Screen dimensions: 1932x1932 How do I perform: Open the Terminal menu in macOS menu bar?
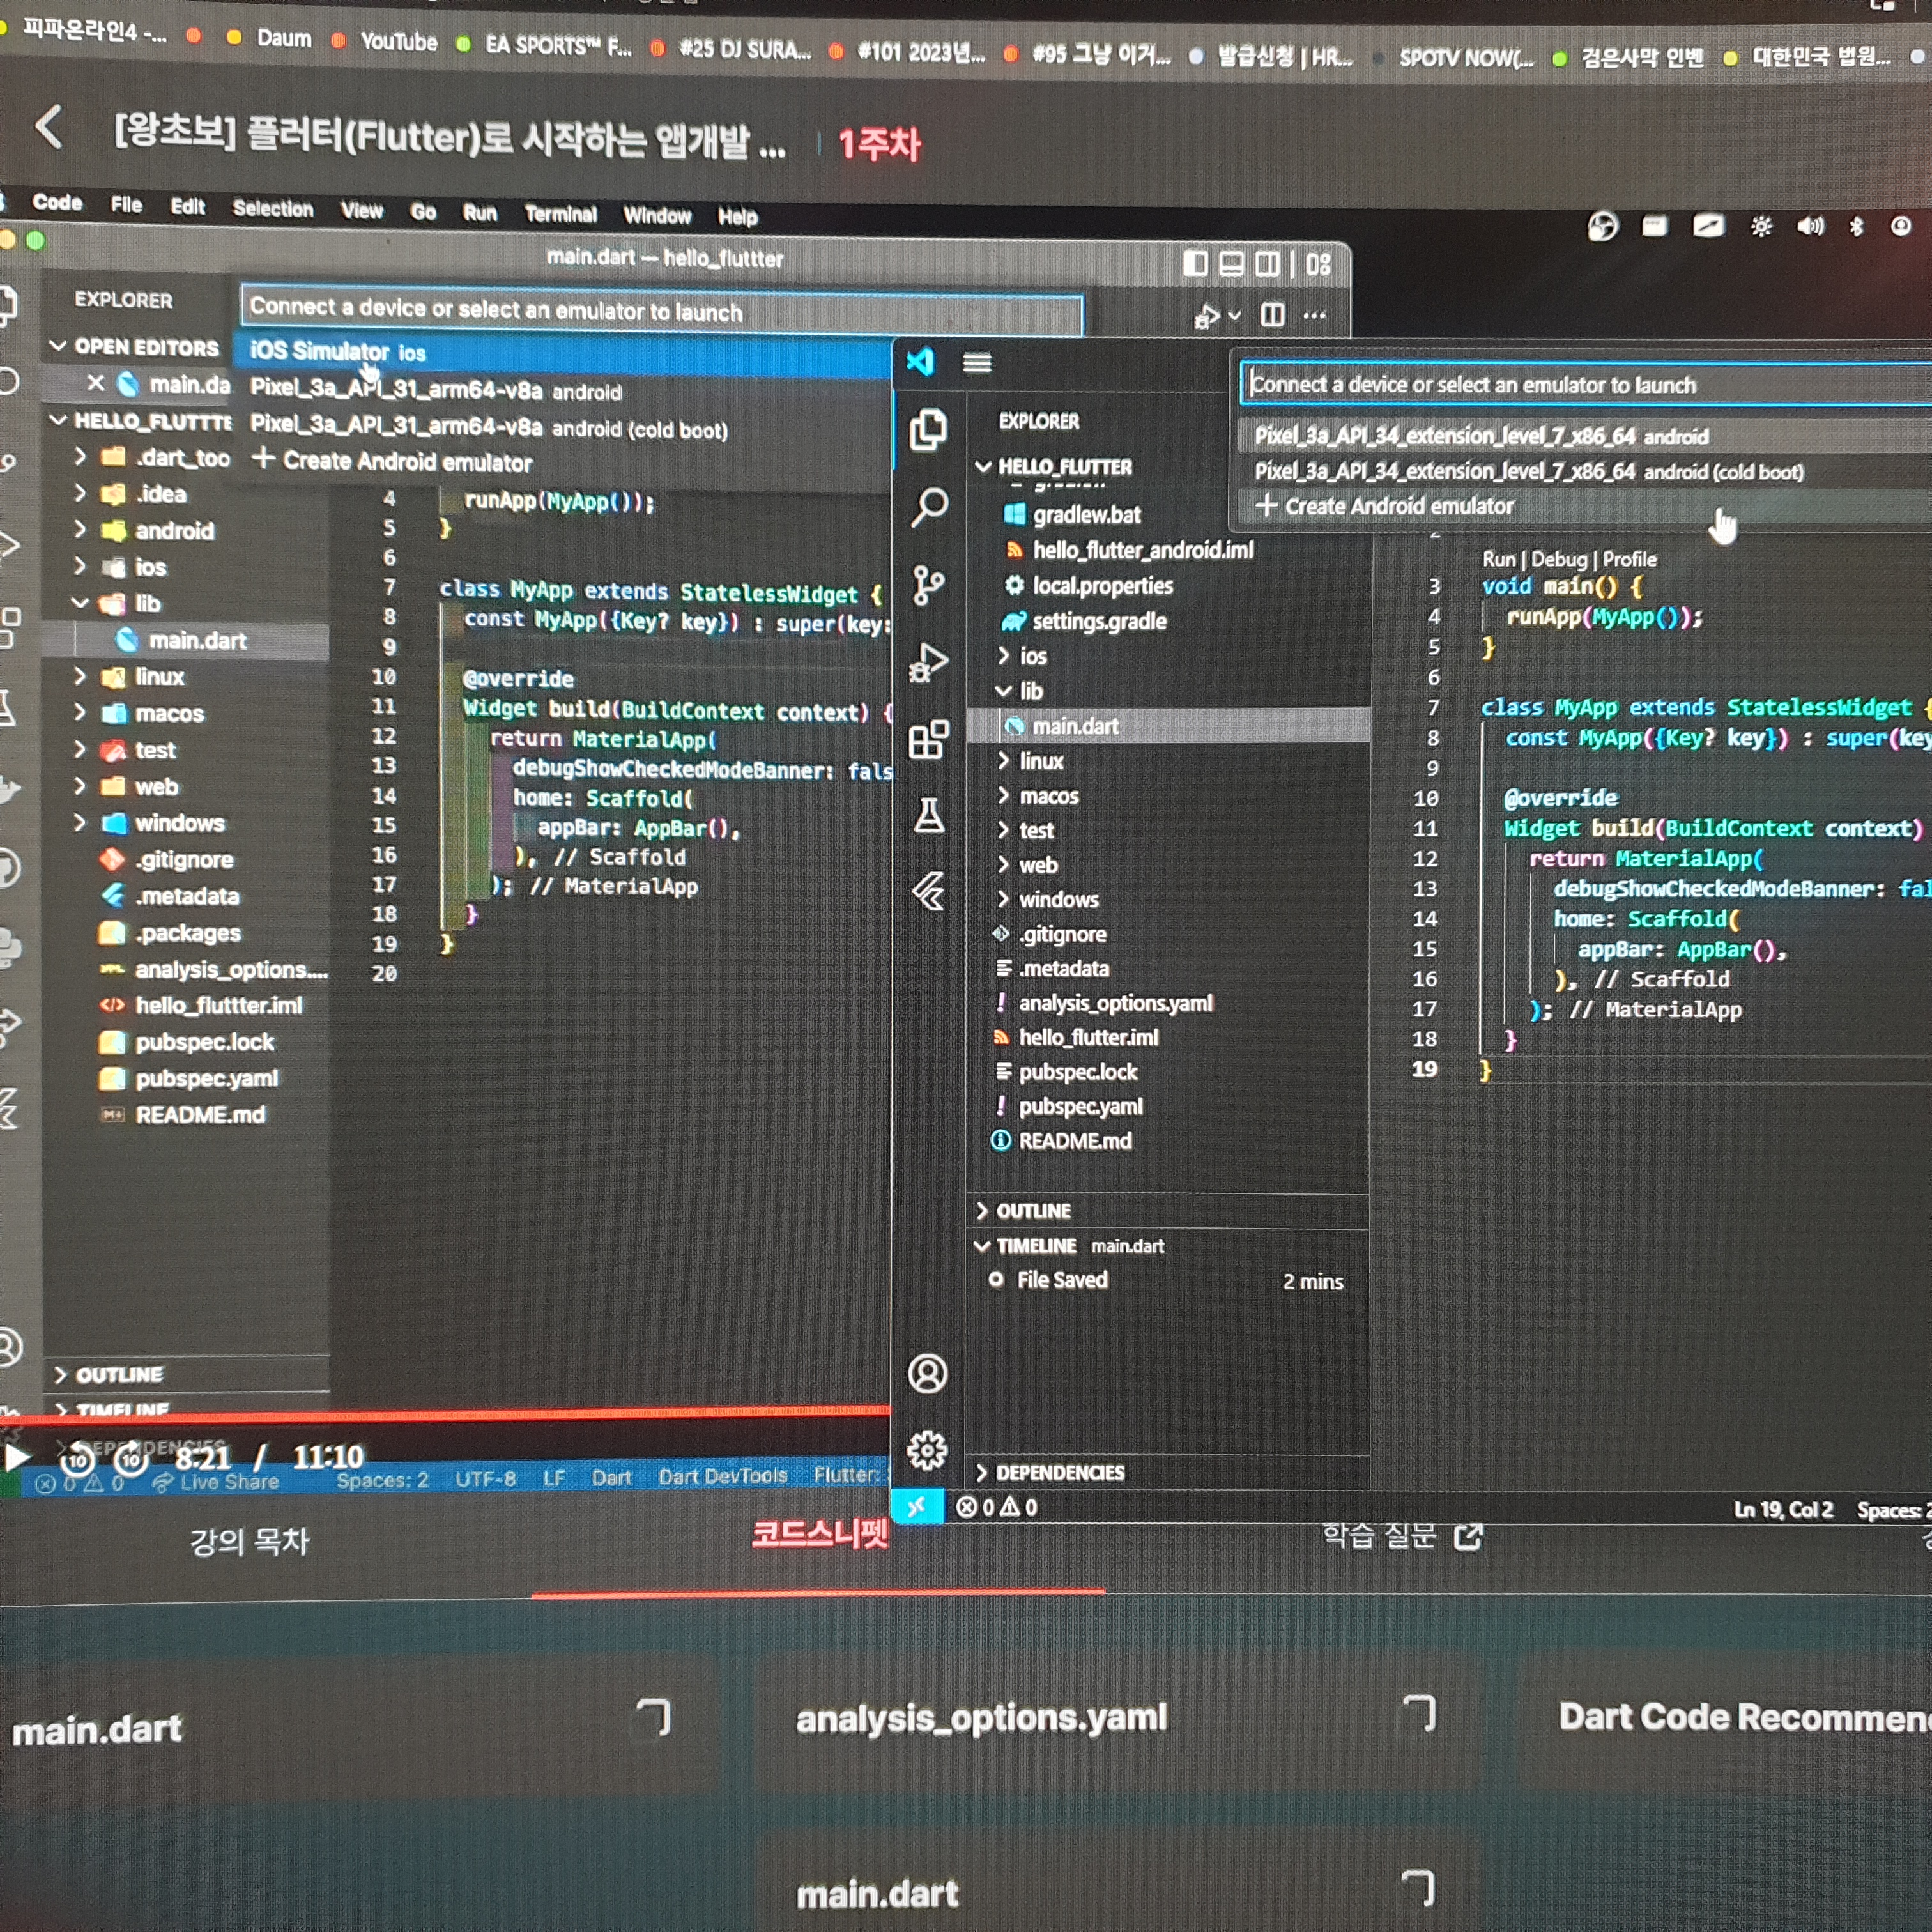tap(560, 214)
